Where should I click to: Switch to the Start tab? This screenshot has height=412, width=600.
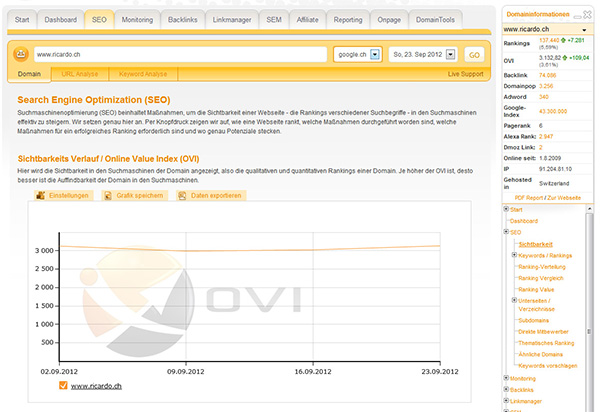pyautogui.click(x=22, y=20)
